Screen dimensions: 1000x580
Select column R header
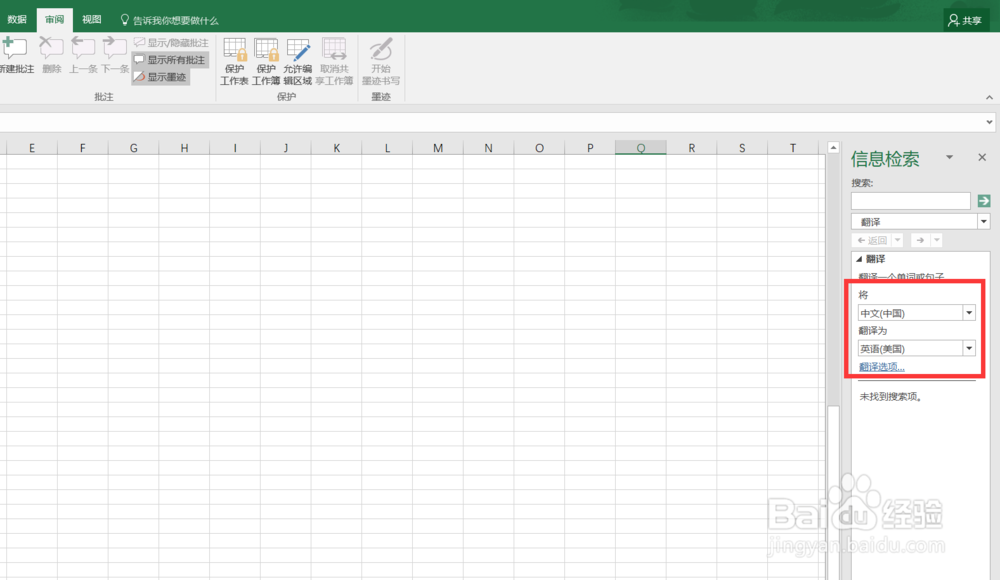click(691, 148)
